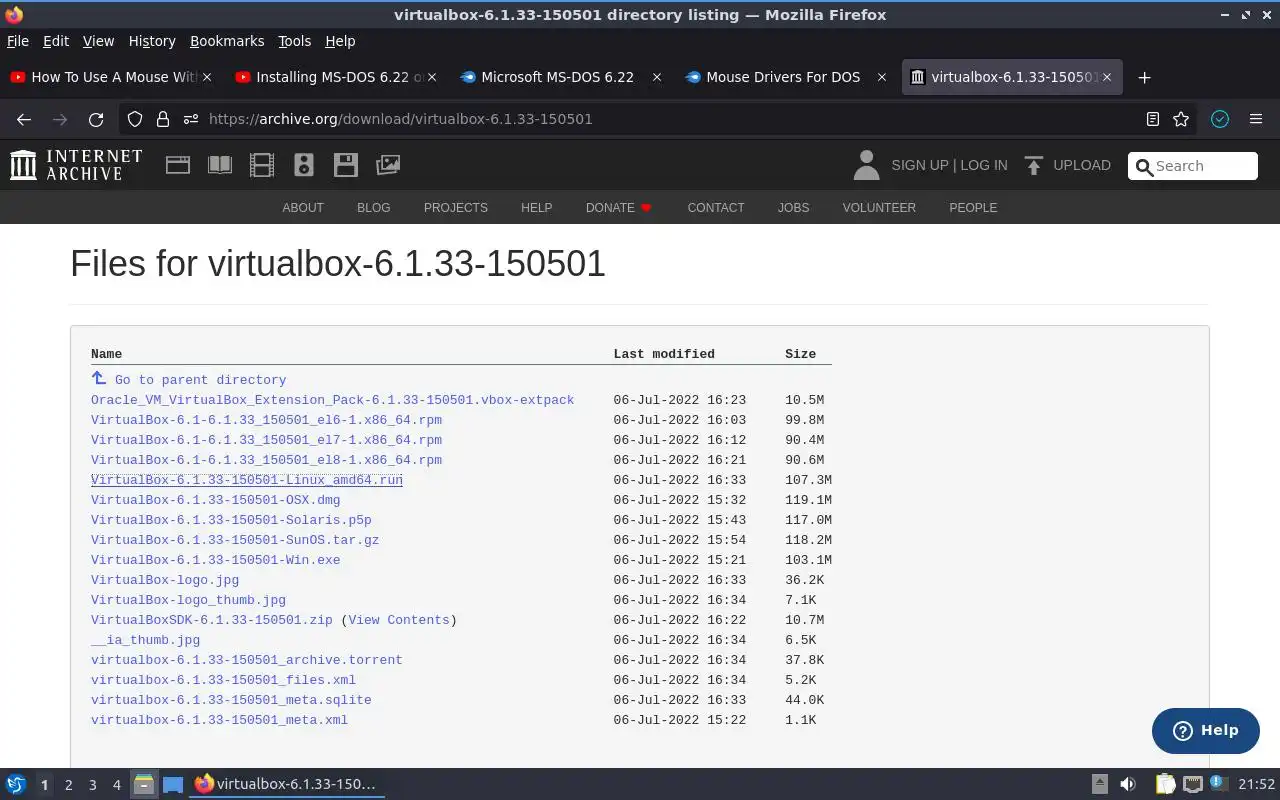The height and width of the screenshot is (800, 1280).
Task: Download VirtualBox-6.1.33-150501-Win.exe
Action: point(216,560)
